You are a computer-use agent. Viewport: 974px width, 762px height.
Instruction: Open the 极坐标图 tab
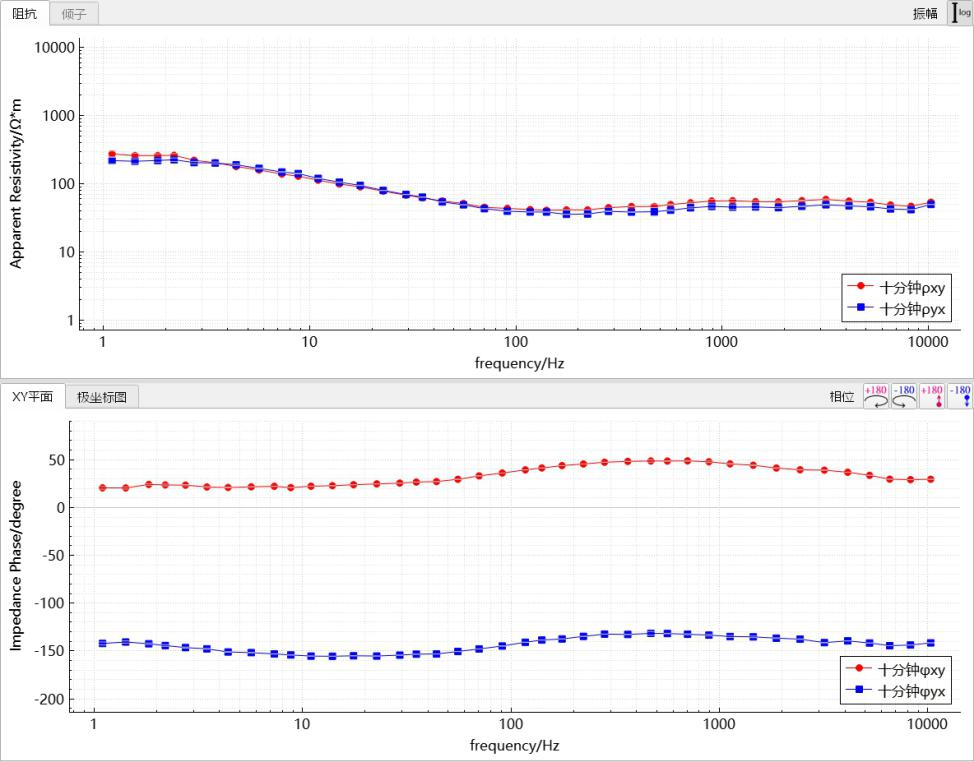pyautogui.click(x=102, y=397)
